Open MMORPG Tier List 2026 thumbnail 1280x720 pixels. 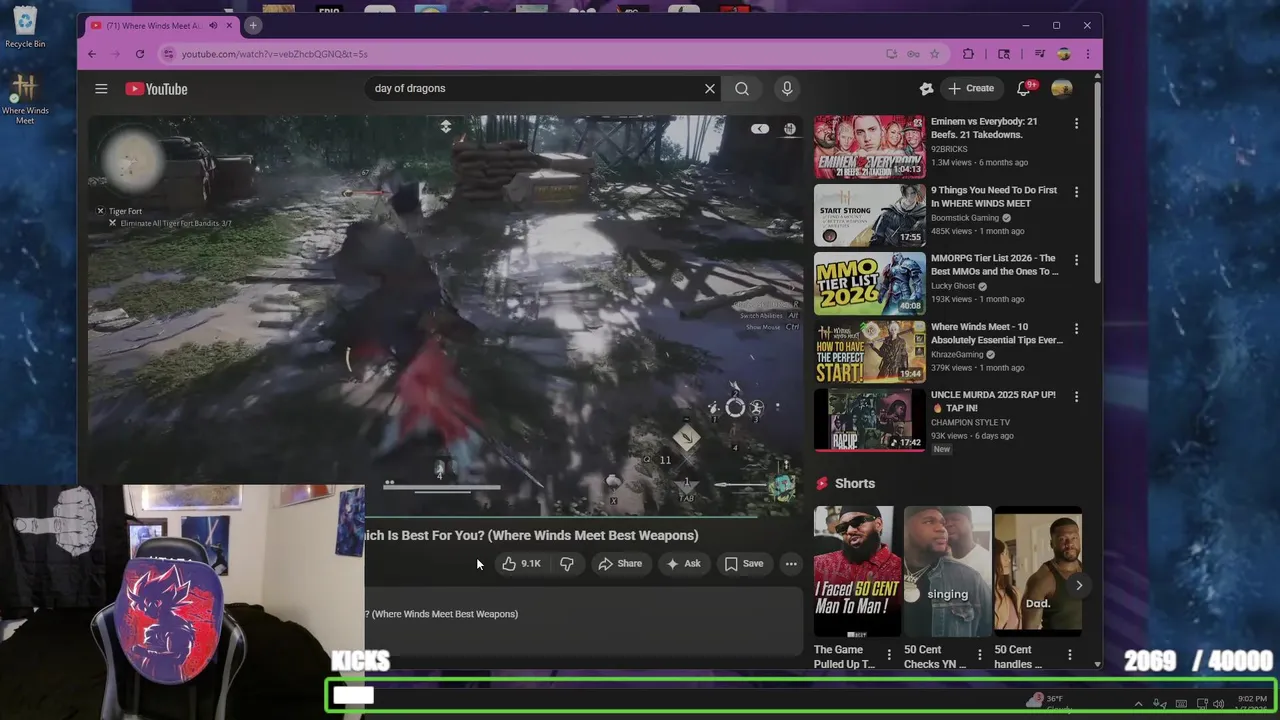[x=869, y=283]
